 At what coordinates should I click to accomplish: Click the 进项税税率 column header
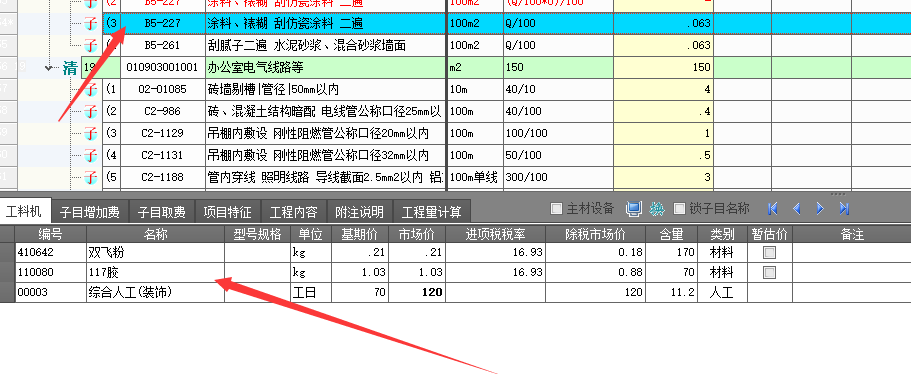tap(496, 234)
